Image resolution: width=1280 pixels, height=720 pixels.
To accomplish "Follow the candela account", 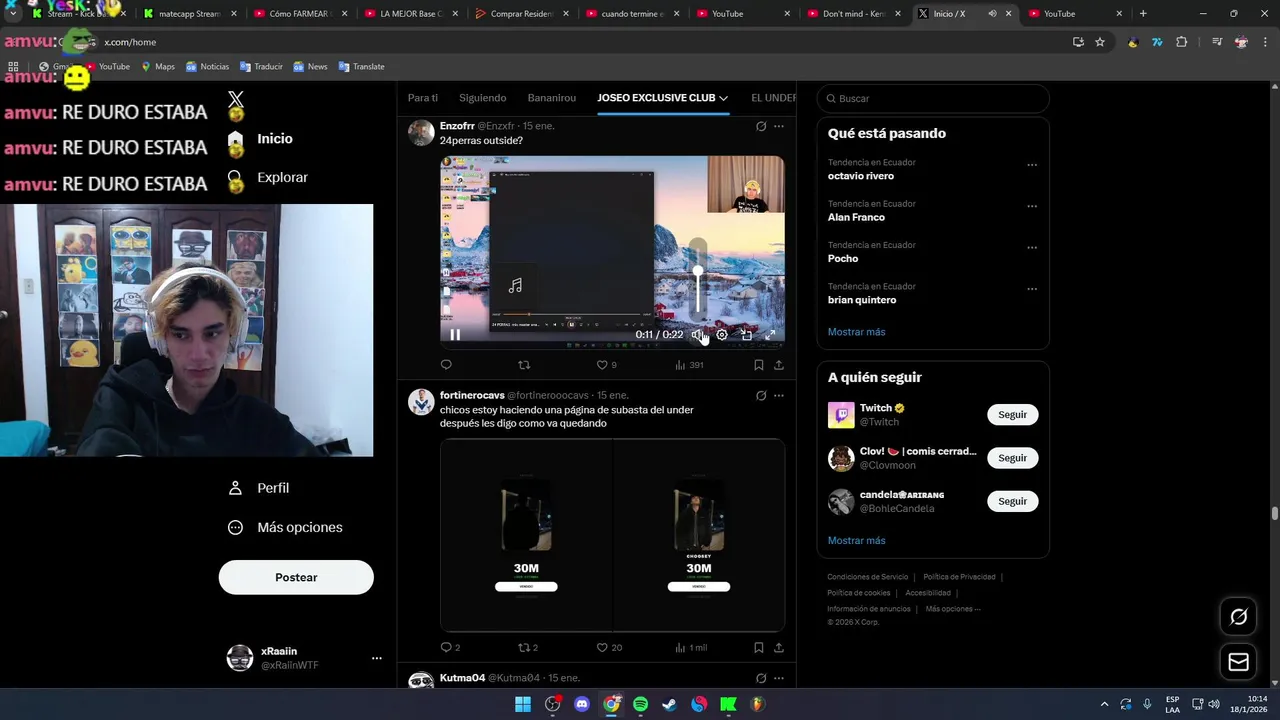I will [1012, 501].
